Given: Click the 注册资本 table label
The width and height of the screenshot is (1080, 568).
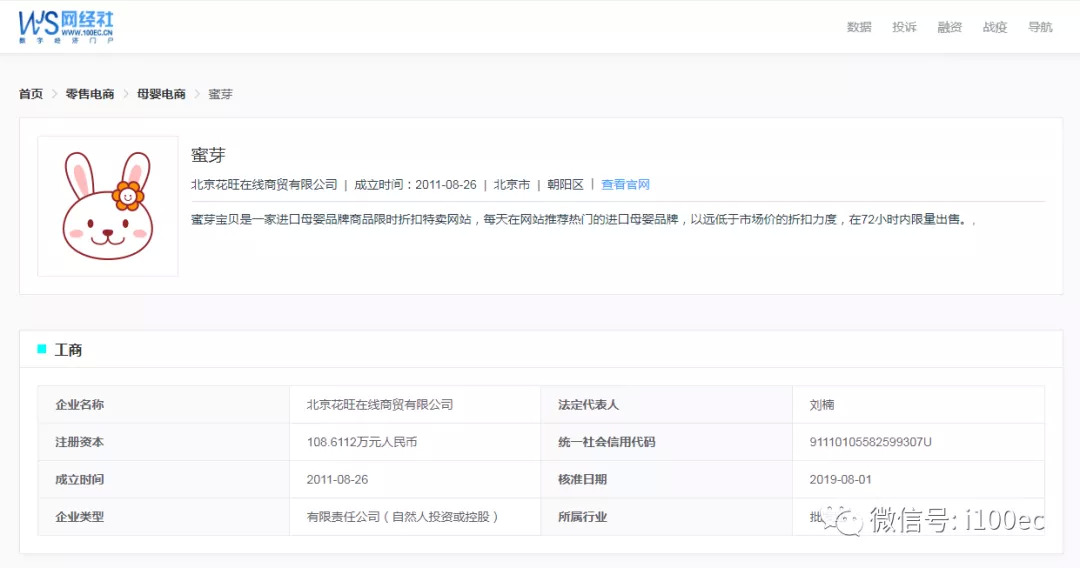Looking at the screenshot, I should 79,442.
